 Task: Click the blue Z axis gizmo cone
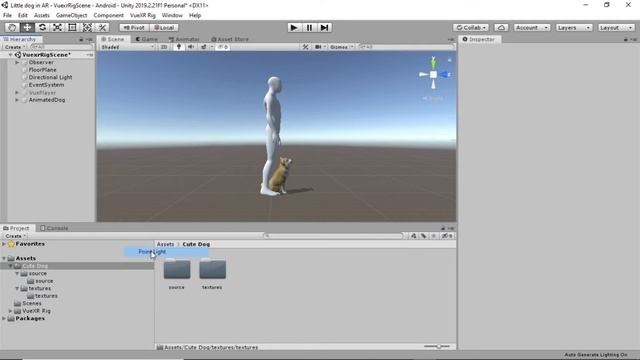point(445,75)
